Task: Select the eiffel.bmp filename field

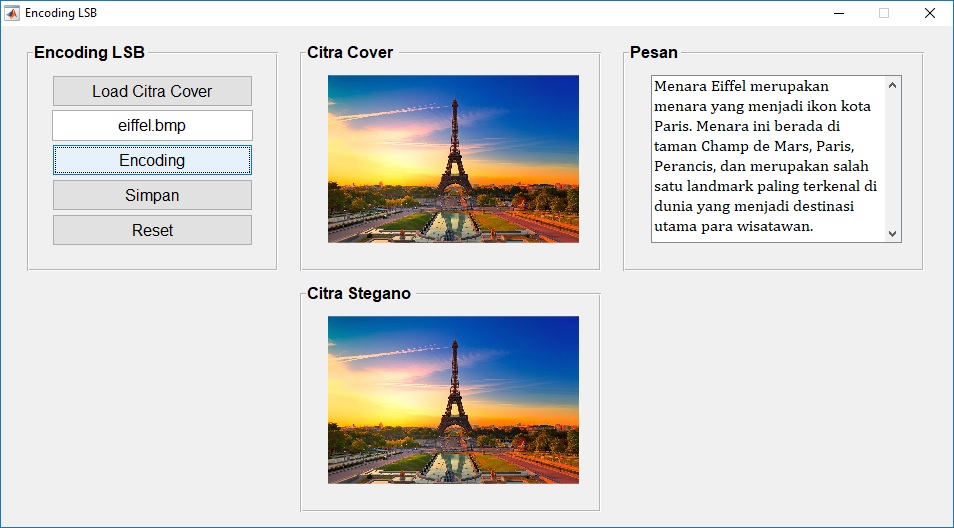Action: [x=152, y=125]
